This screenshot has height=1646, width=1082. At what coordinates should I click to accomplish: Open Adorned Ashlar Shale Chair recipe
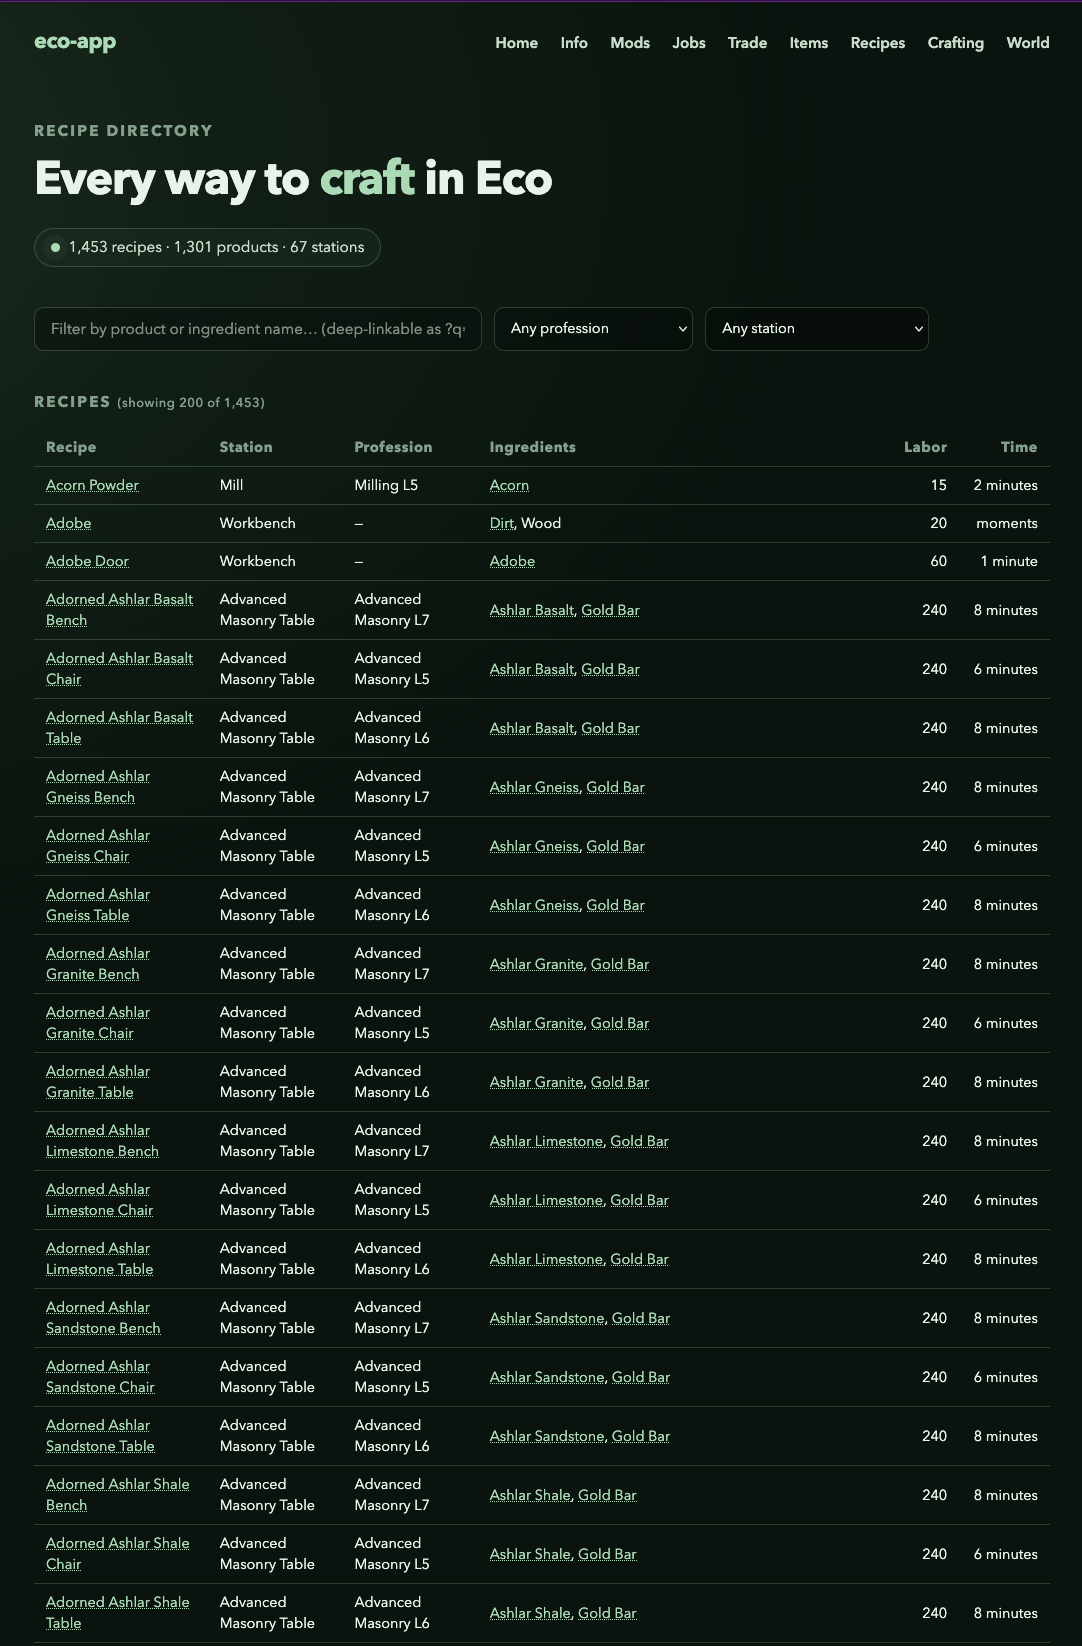point(117,1554)
